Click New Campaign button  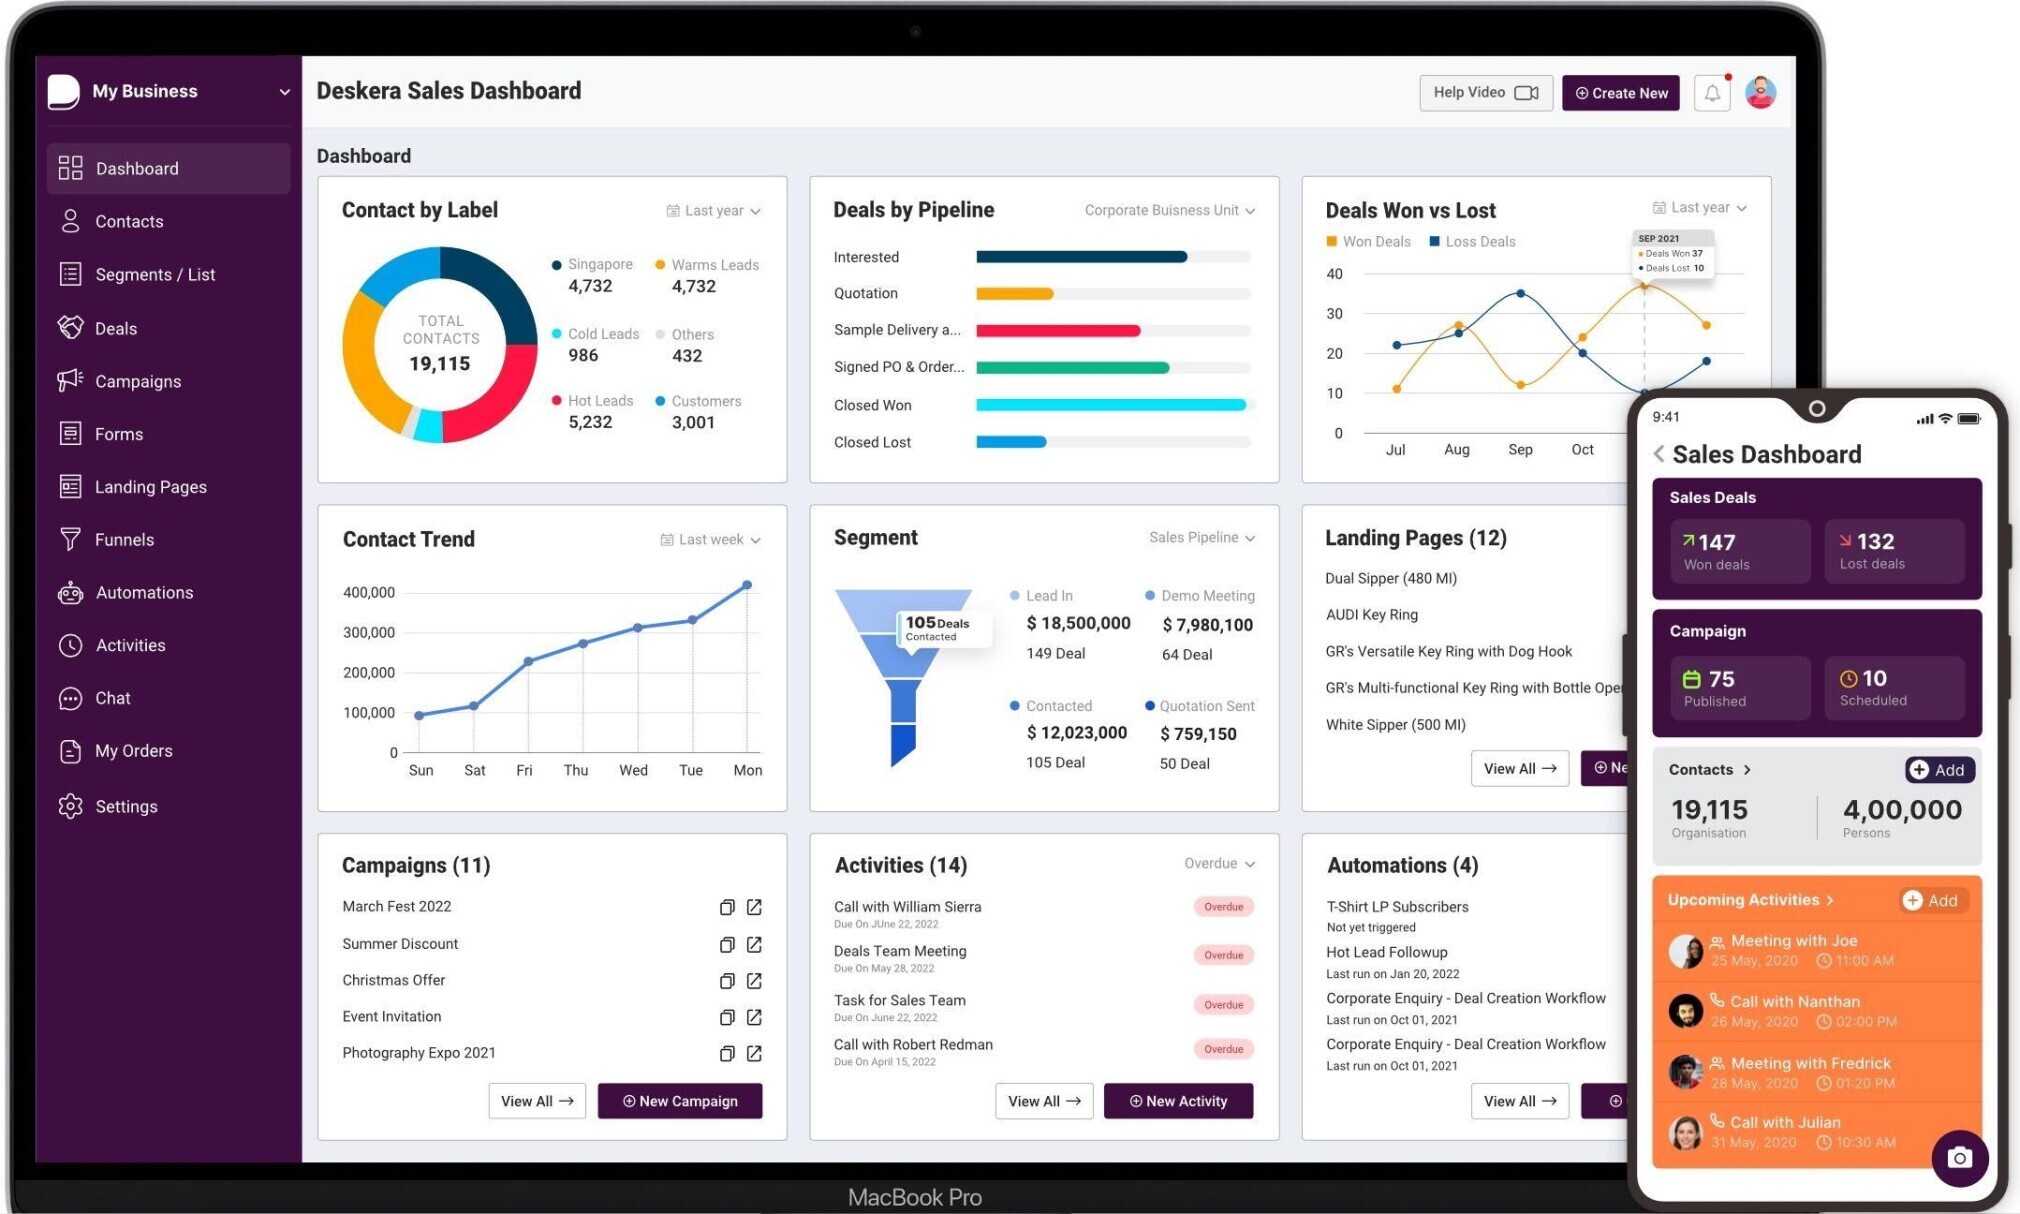point(678,1100)
